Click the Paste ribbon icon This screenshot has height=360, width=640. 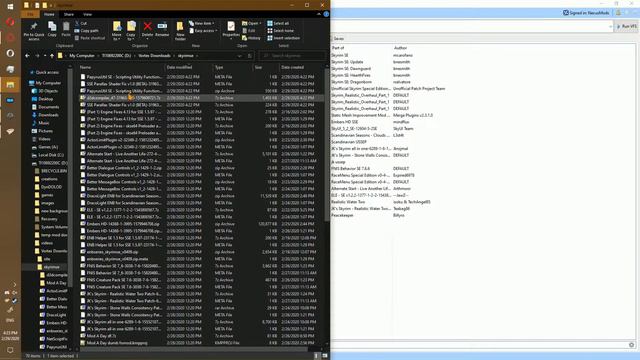tap(66, 29)
